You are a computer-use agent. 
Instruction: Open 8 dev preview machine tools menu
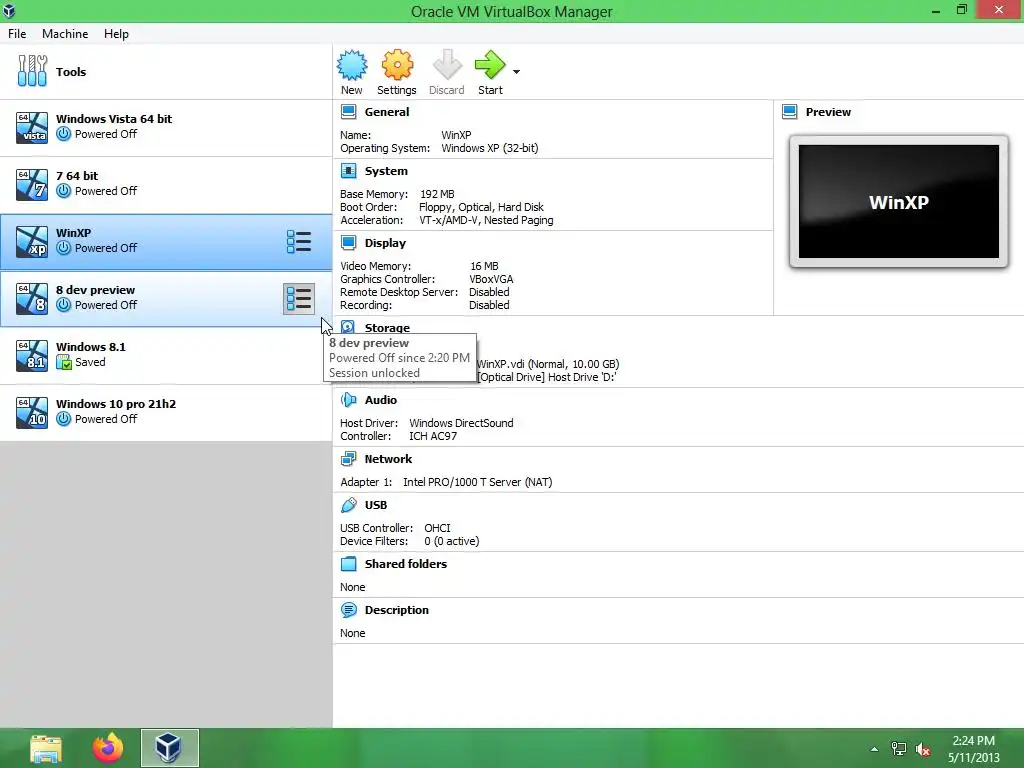pyautogui.click(x=299, y=298)
